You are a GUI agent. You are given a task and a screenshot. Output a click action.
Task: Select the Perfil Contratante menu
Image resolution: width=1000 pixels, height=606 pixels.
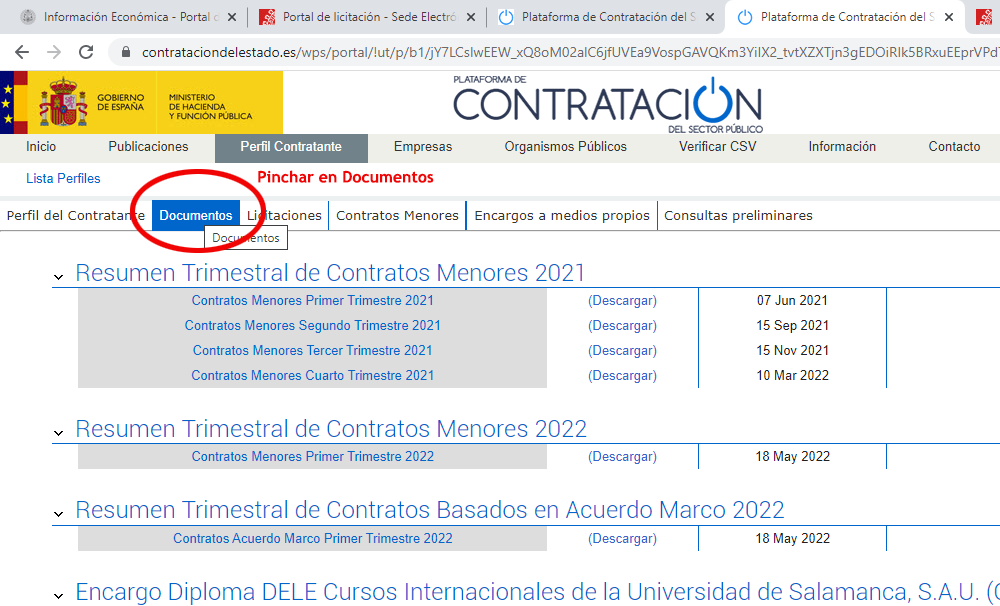291,148
